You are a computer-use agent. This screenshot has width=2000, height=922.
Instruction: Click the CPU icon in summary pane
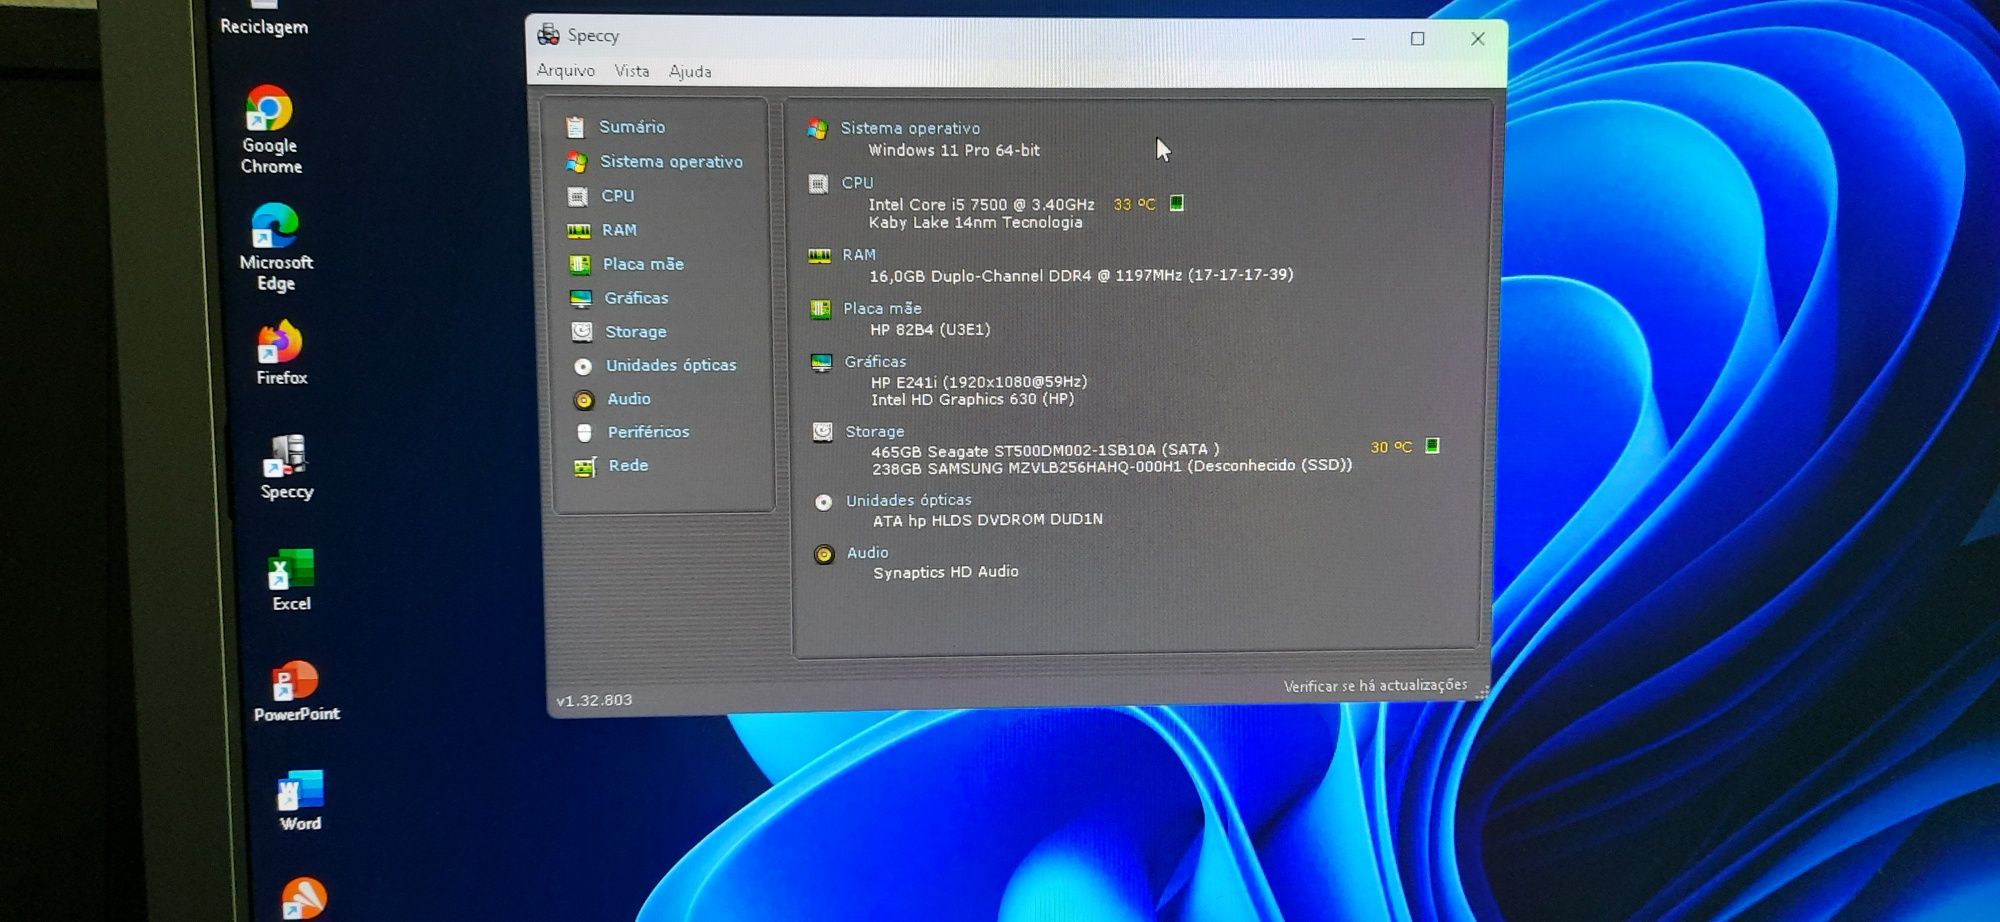(819, 184)
